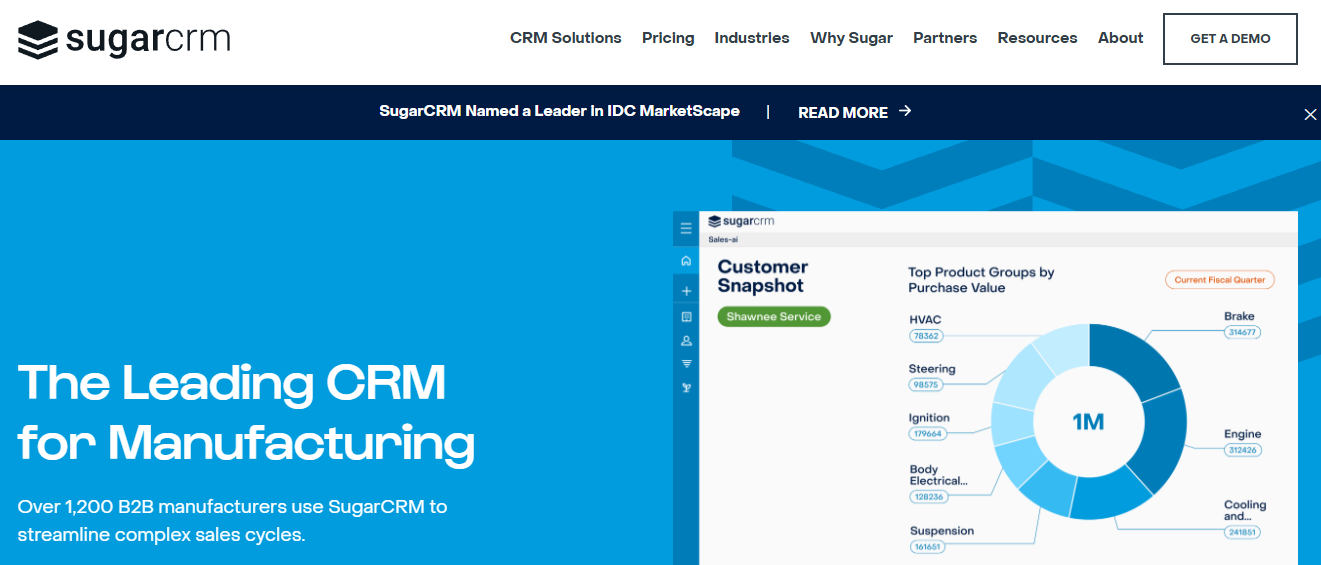Click the filter lines icon in the sidebar
Image resolution: width=1321 pixels, height=565 pixels.
click(x=686, y=363)
